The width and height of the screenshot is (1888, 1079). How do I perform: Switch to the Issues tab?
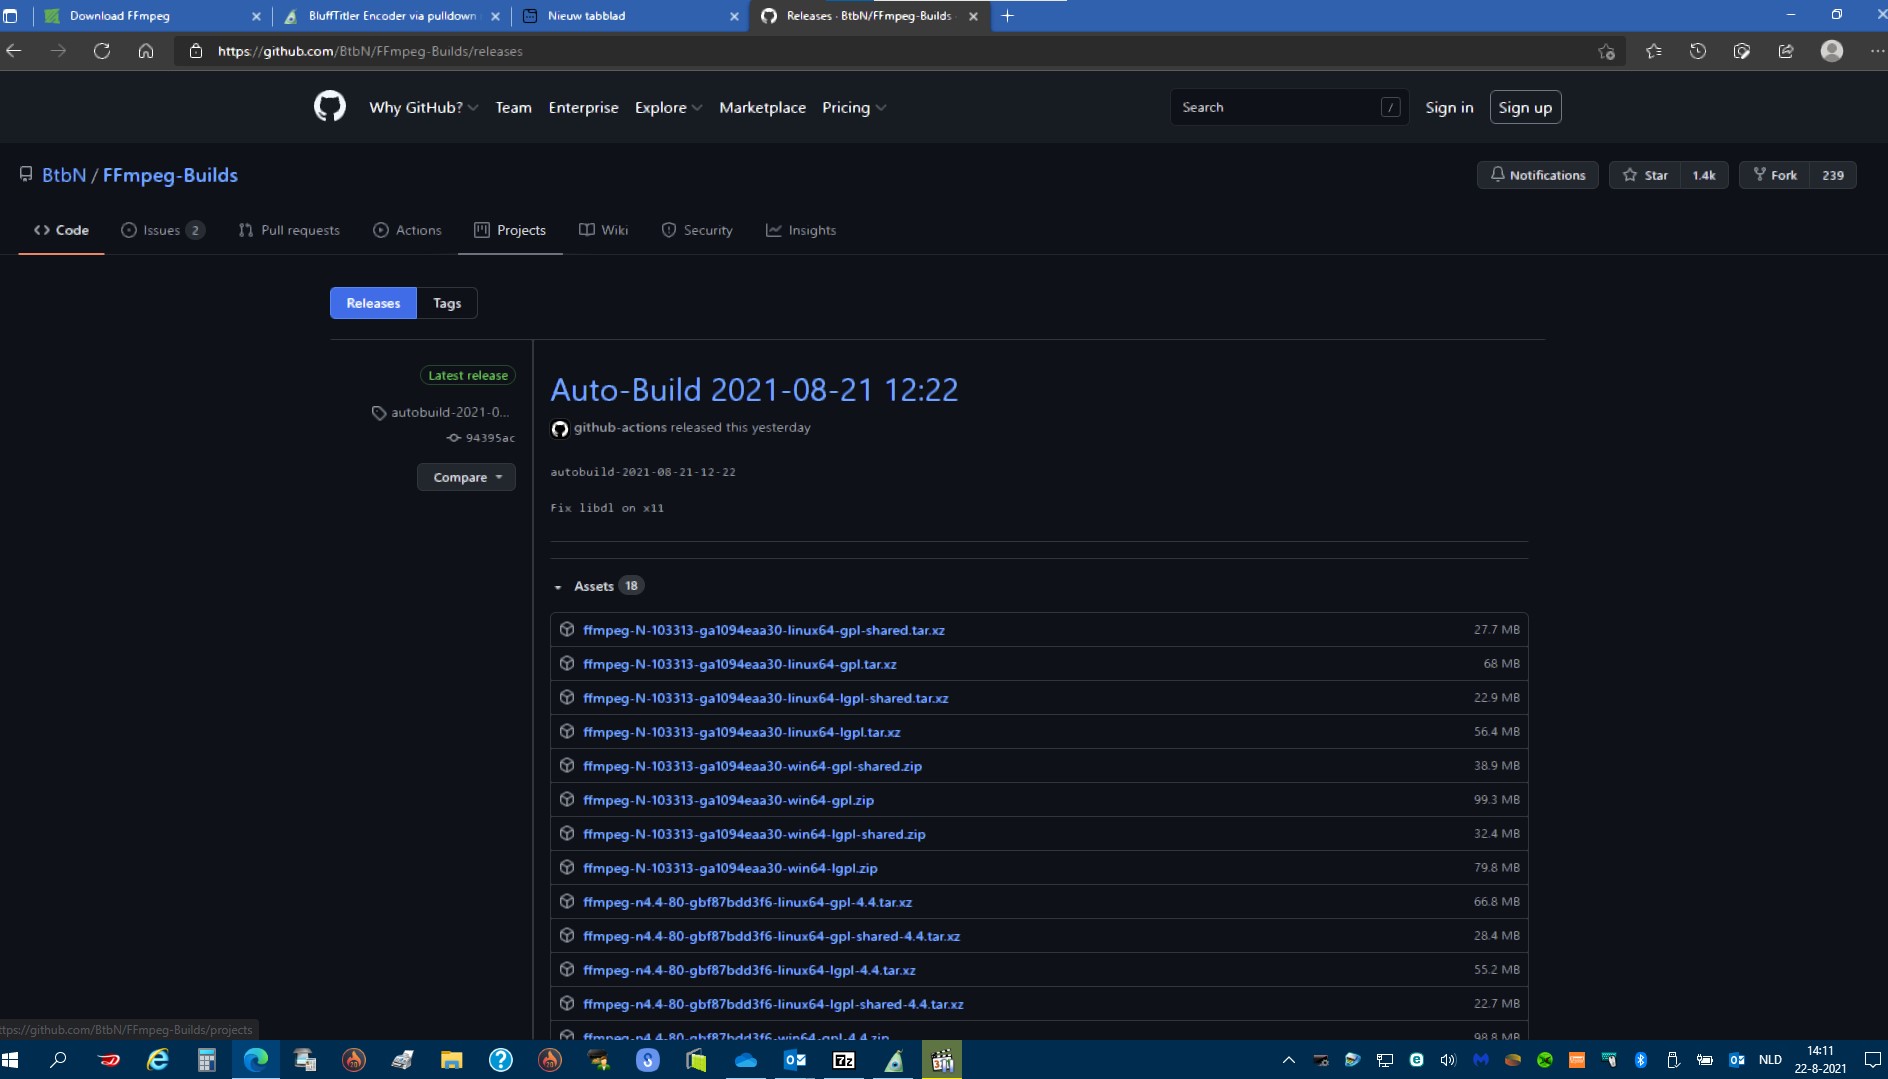pos(162,230)
